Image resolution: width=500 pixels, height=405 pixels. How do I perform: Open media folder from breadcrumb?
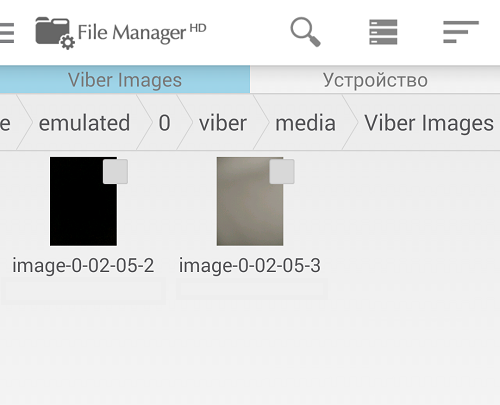(305, 123)
